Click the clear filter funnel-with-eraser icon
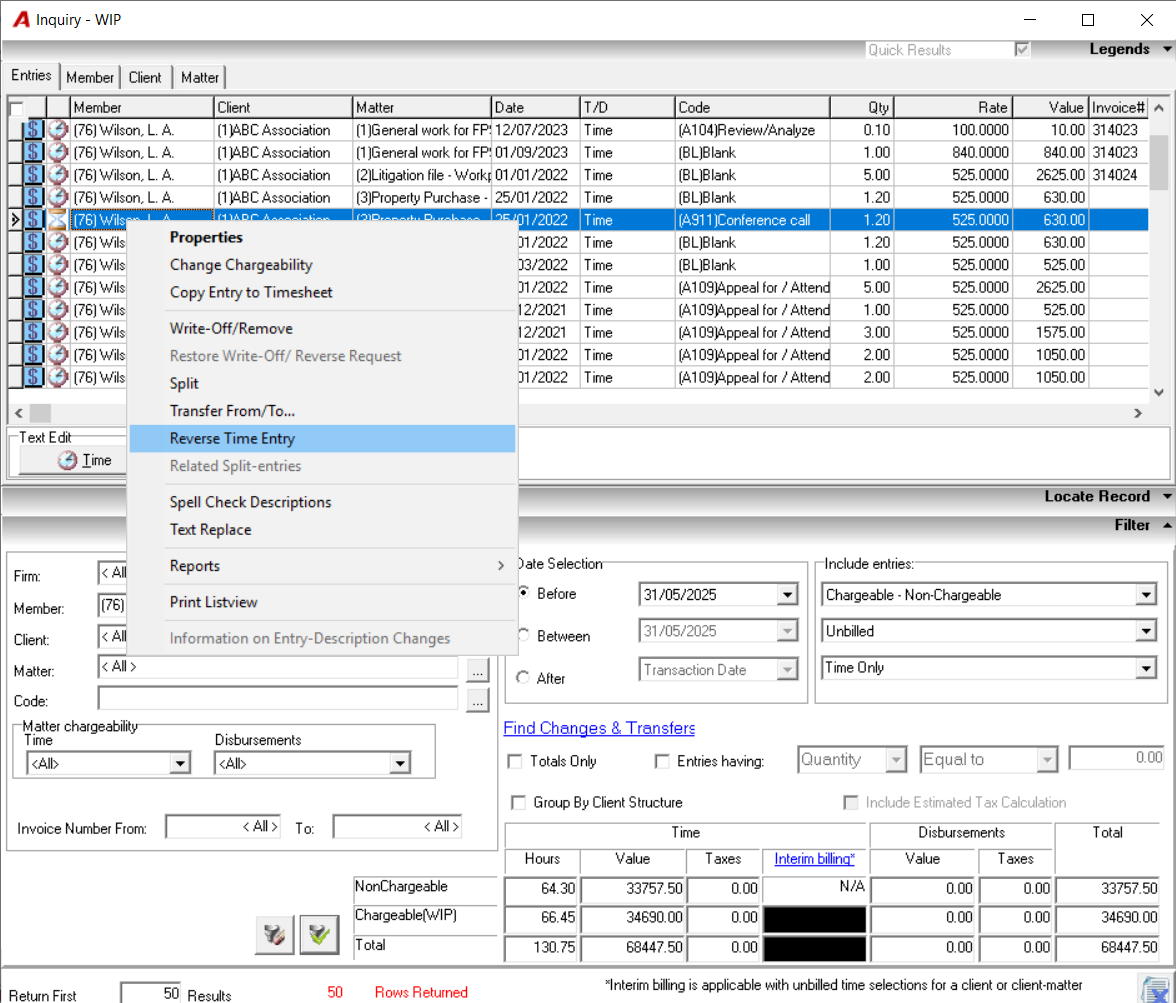This screenshot has height=1003, width=1176. pyautogui.click(x=274, y=935)
